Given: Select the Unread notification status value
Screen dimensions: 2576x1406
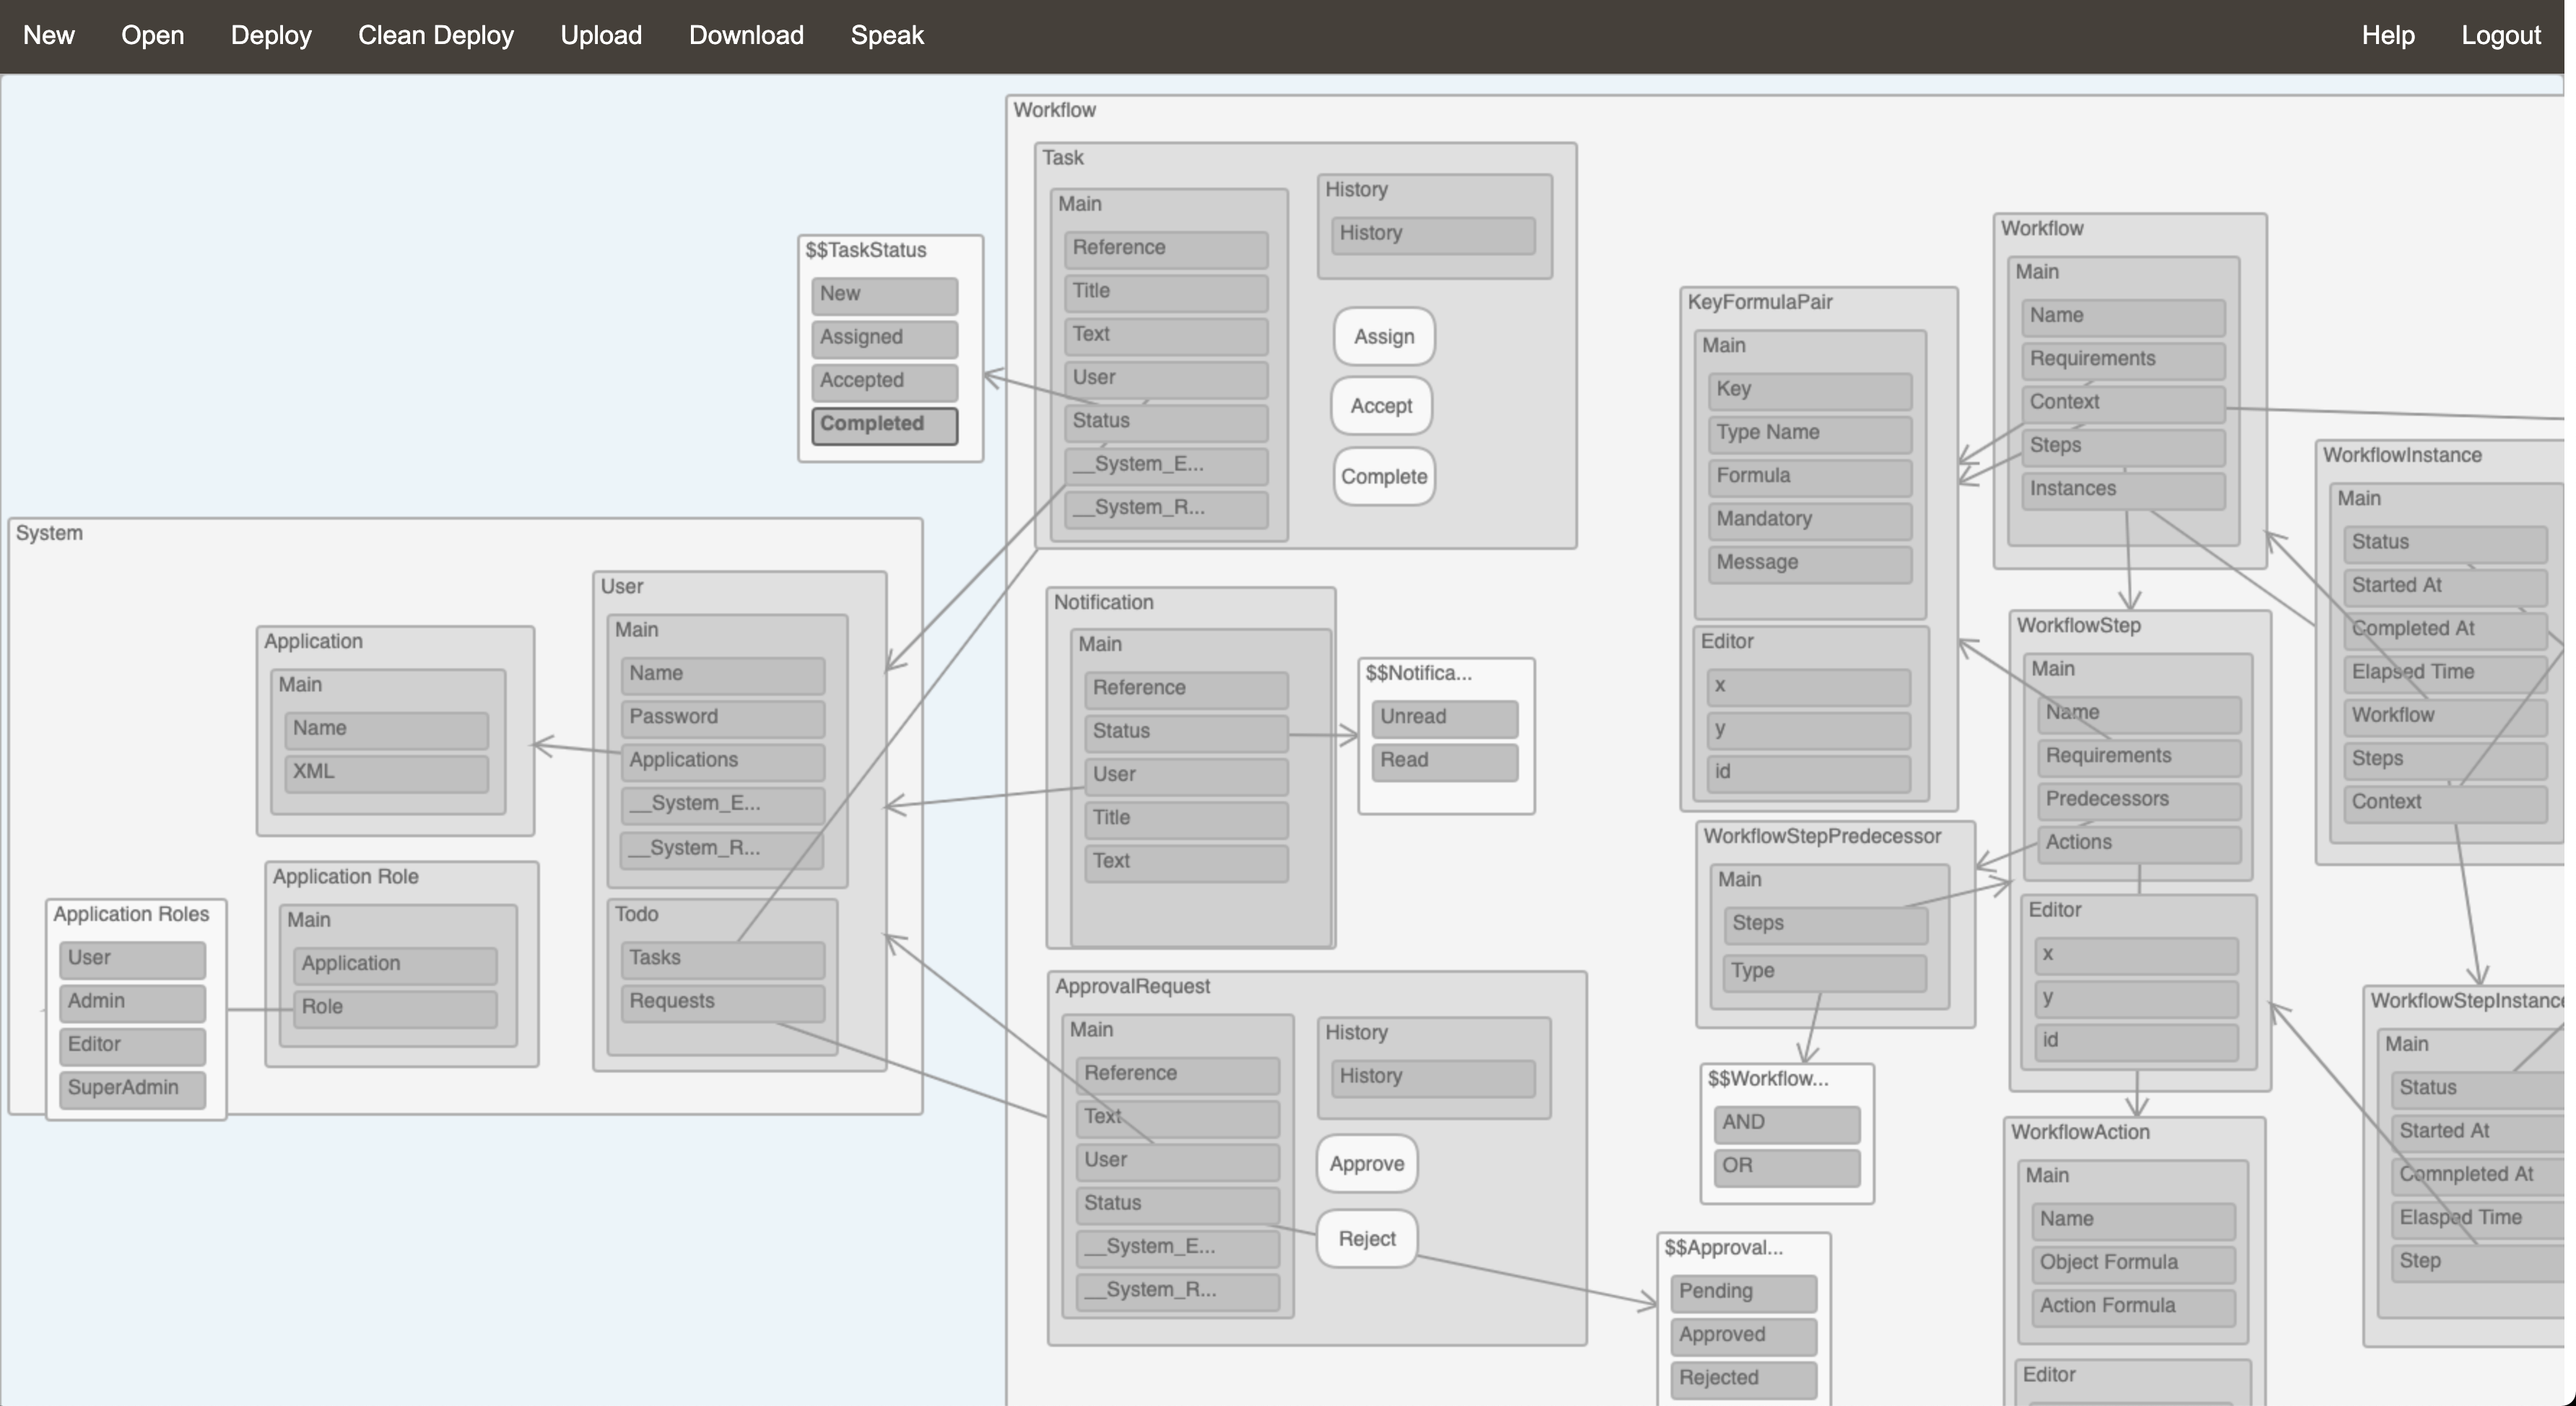Looking at the screenshot, I should click(x=1444, y=717).
